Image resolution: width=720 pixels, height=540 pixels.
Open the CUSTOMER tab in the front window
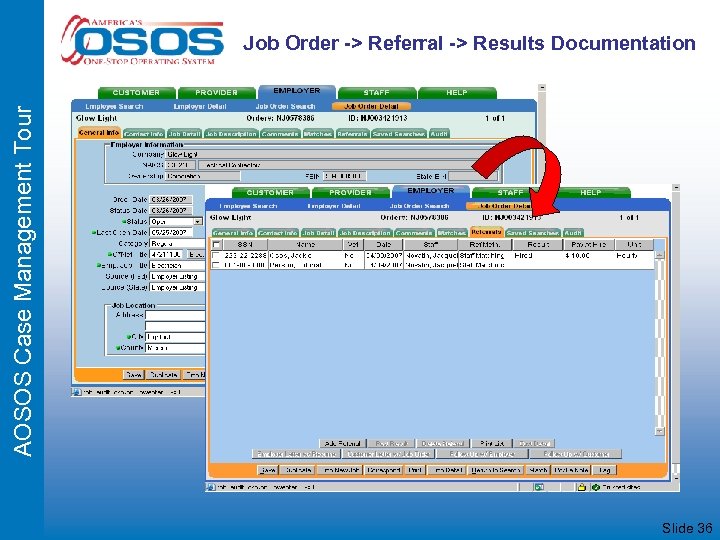tap(270, 192)
